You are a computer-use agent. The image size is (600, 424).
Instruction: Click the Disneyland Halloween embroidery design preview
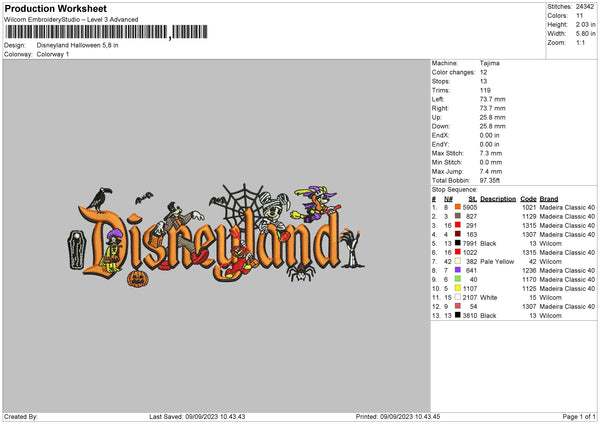click(x=216, y=236)
